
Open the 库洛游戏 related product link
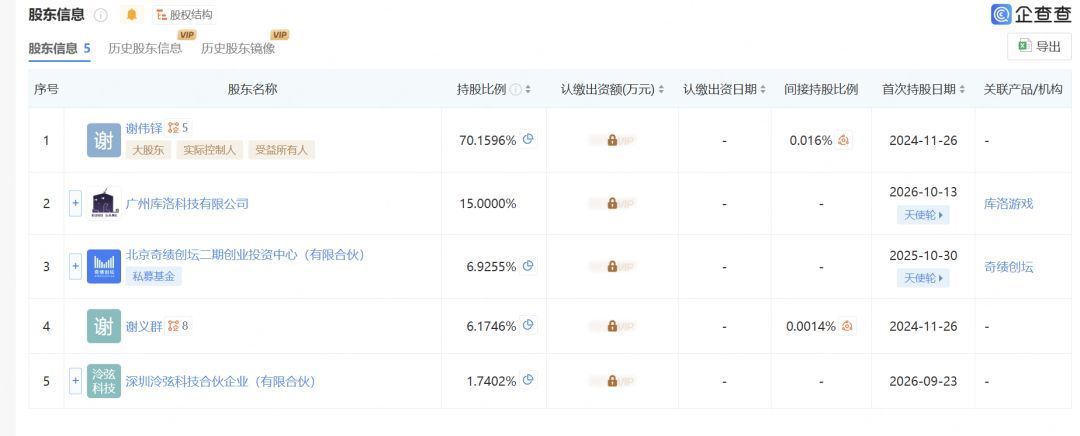(1008, 204)
